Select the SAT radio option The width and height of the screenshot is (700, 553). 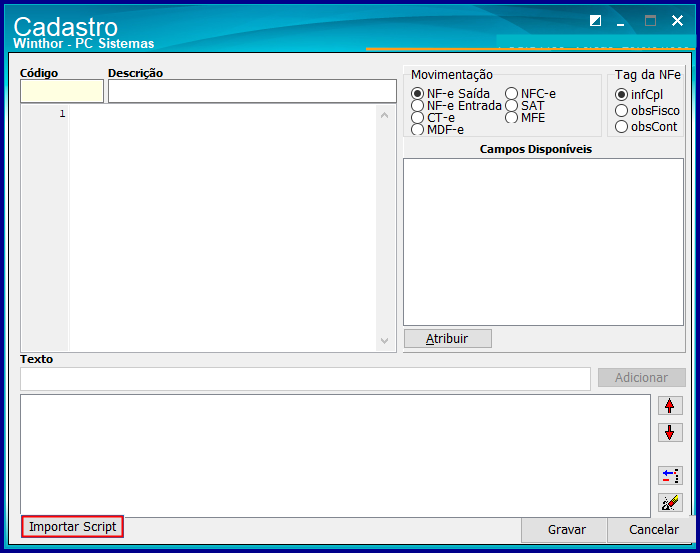(x=525, y=106)
